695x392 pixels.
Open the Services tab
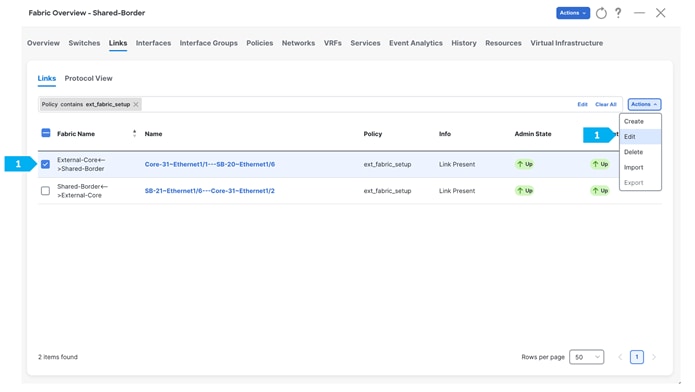365,43
